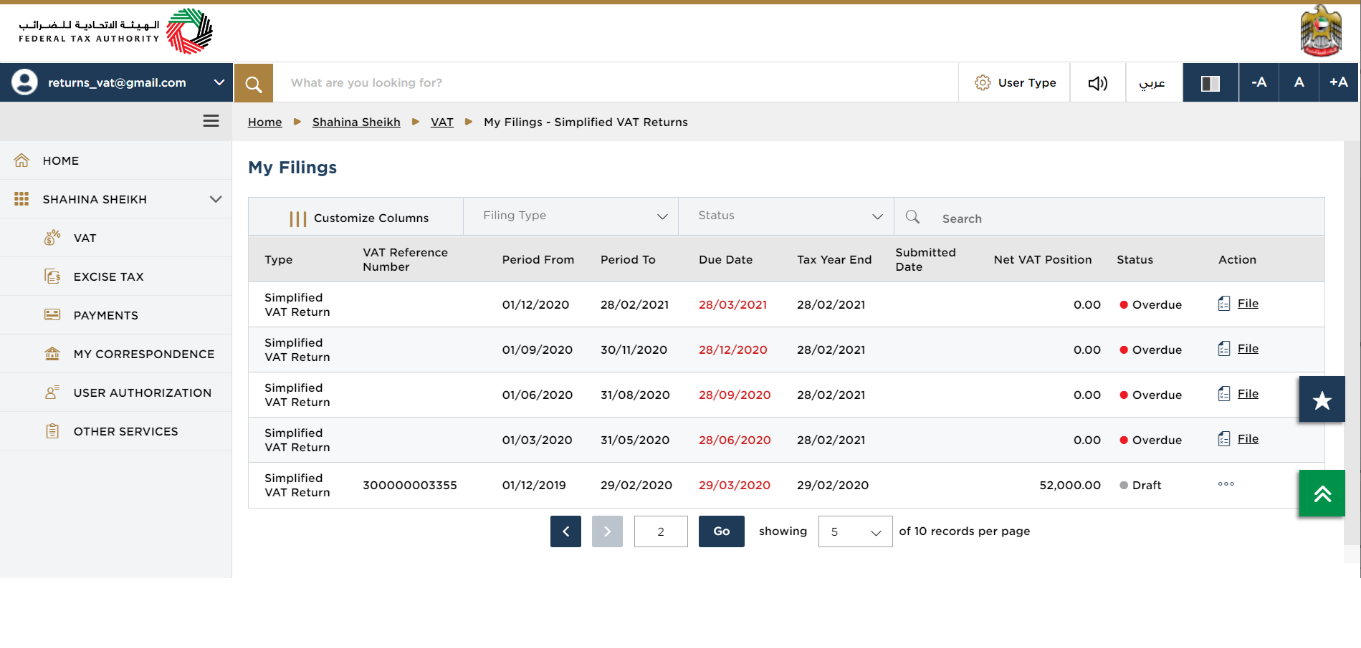Collapse sidebar using the hamburger menu icon

(211, 121)
